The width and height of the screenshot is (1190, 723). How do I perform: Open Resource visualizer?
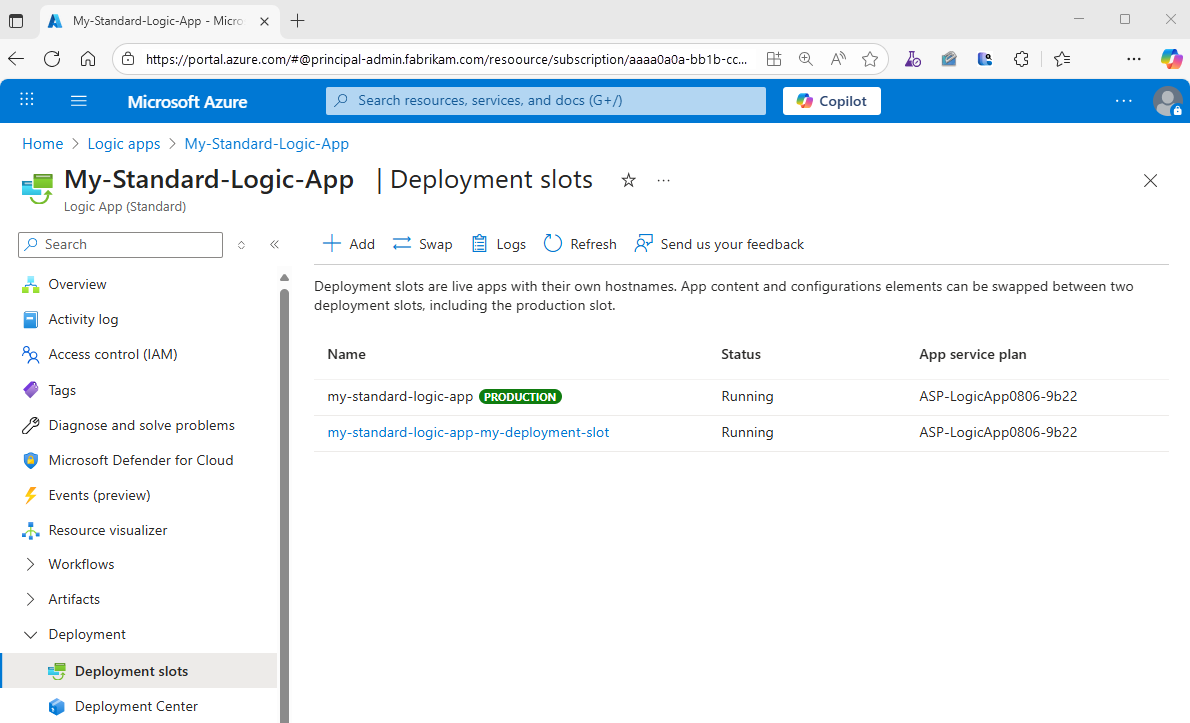coord(108,530)
